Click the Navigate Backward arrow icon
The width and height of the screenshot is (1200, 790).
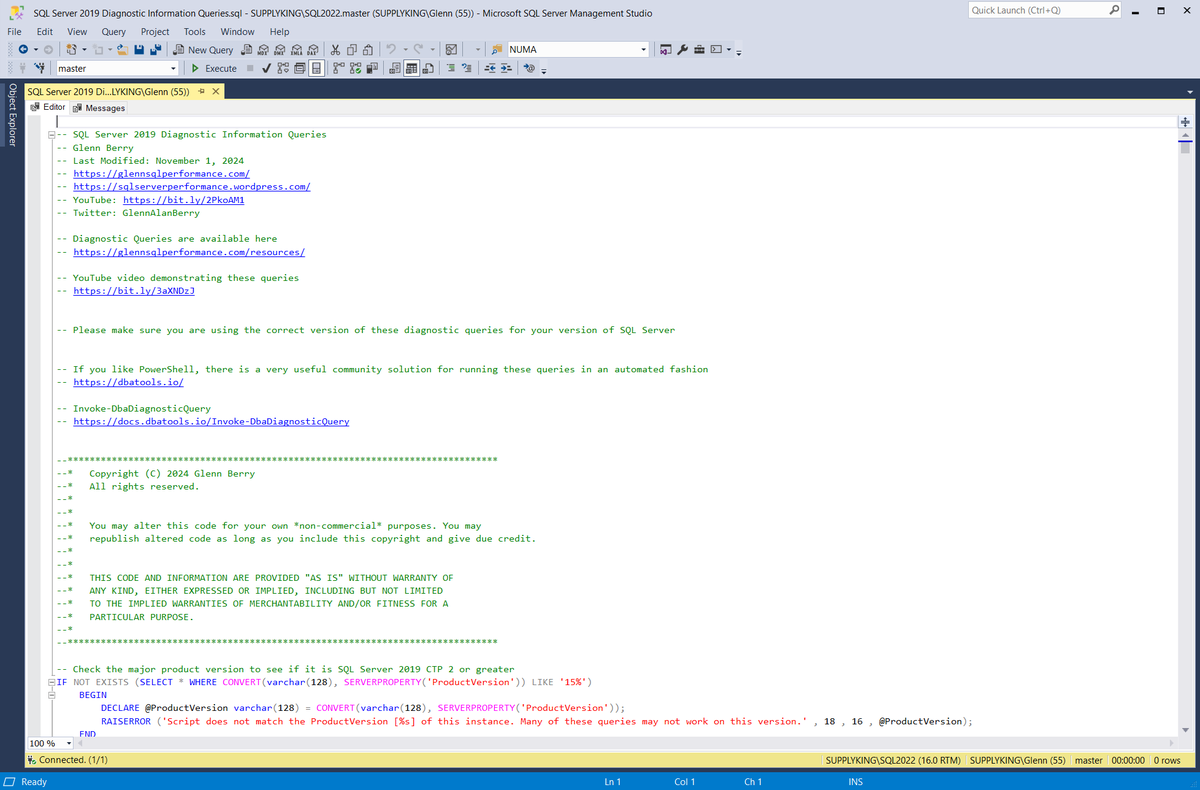click(23, 49)
